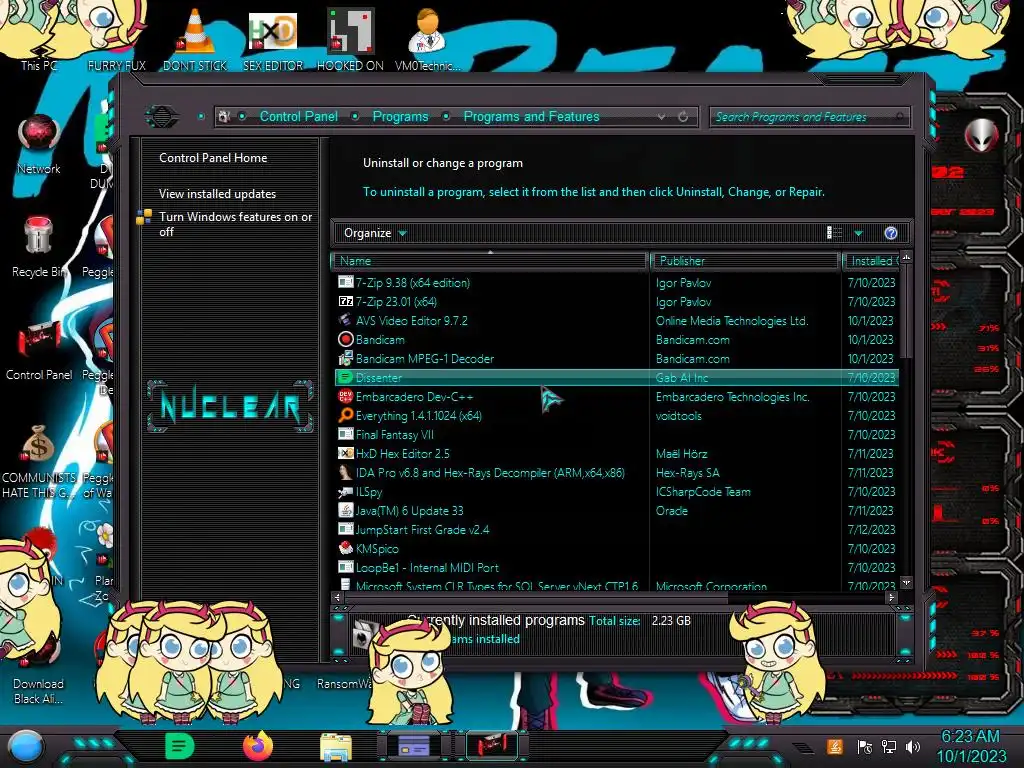
Task: Select JumpStart First Grade v2.4 entry
Action: pyautogui.click(x=616, y=530)
